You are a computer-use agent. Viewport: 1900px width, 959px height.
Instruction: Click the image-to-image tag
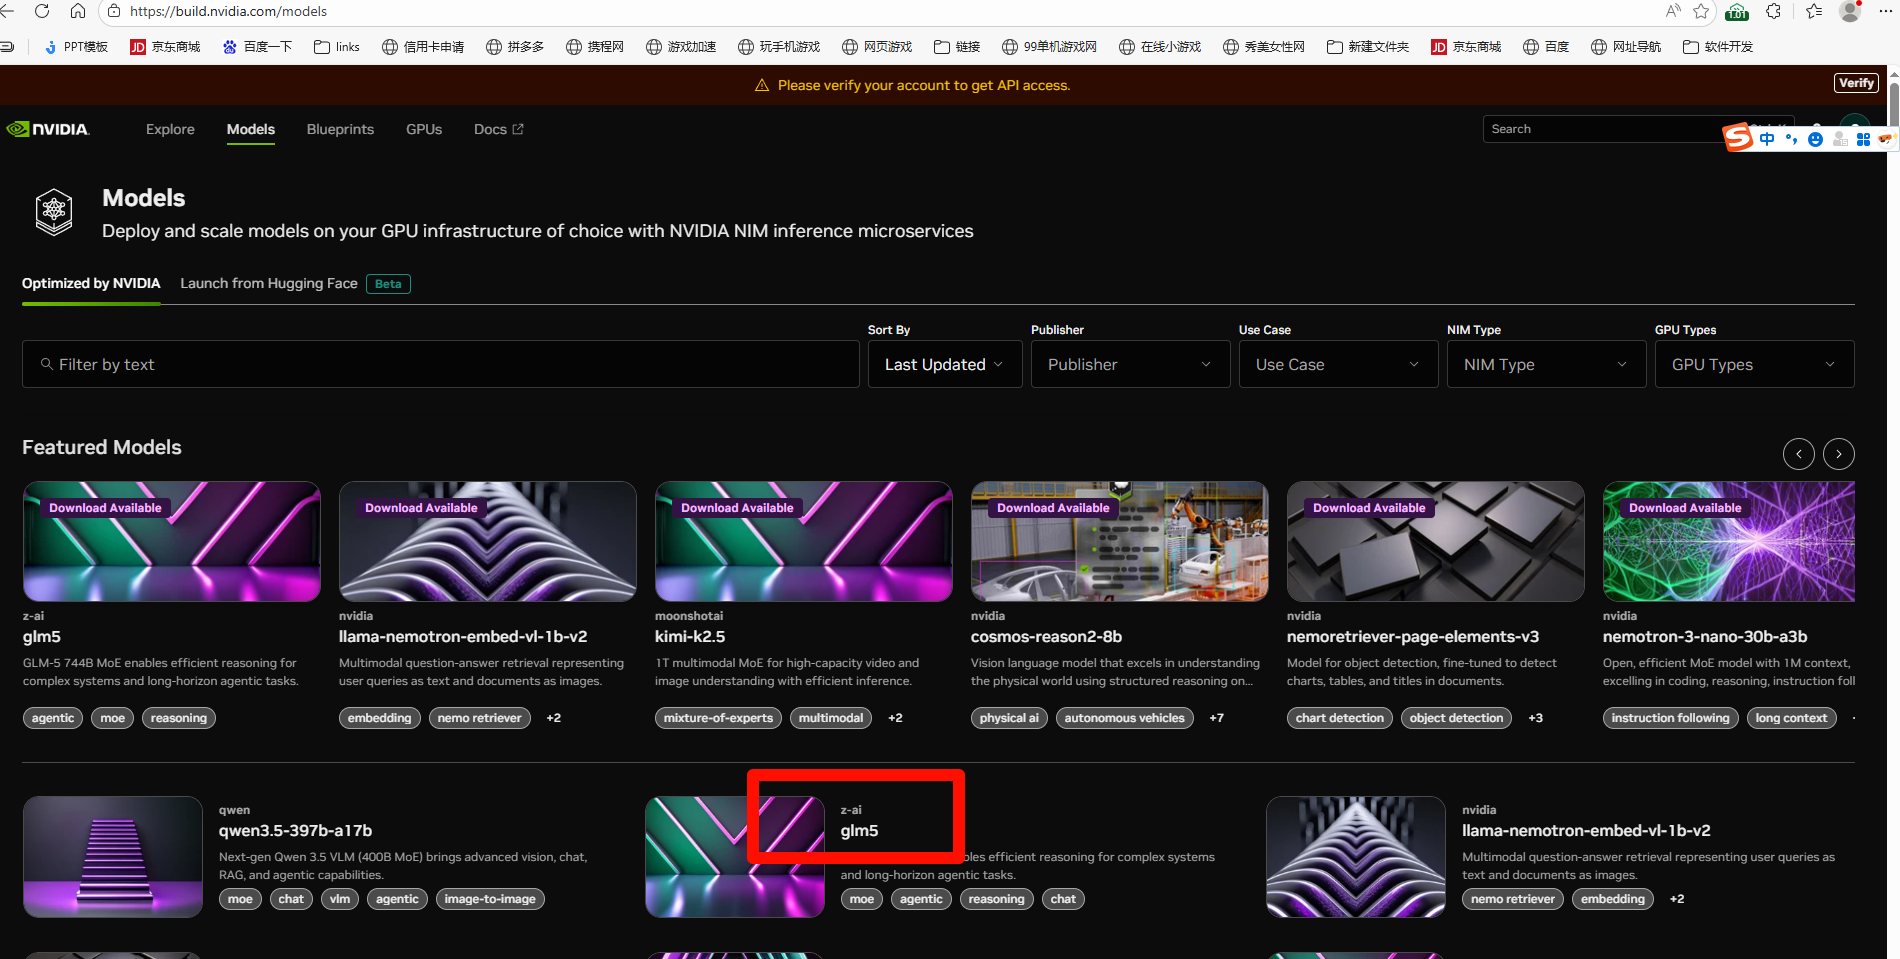(490, 899)
